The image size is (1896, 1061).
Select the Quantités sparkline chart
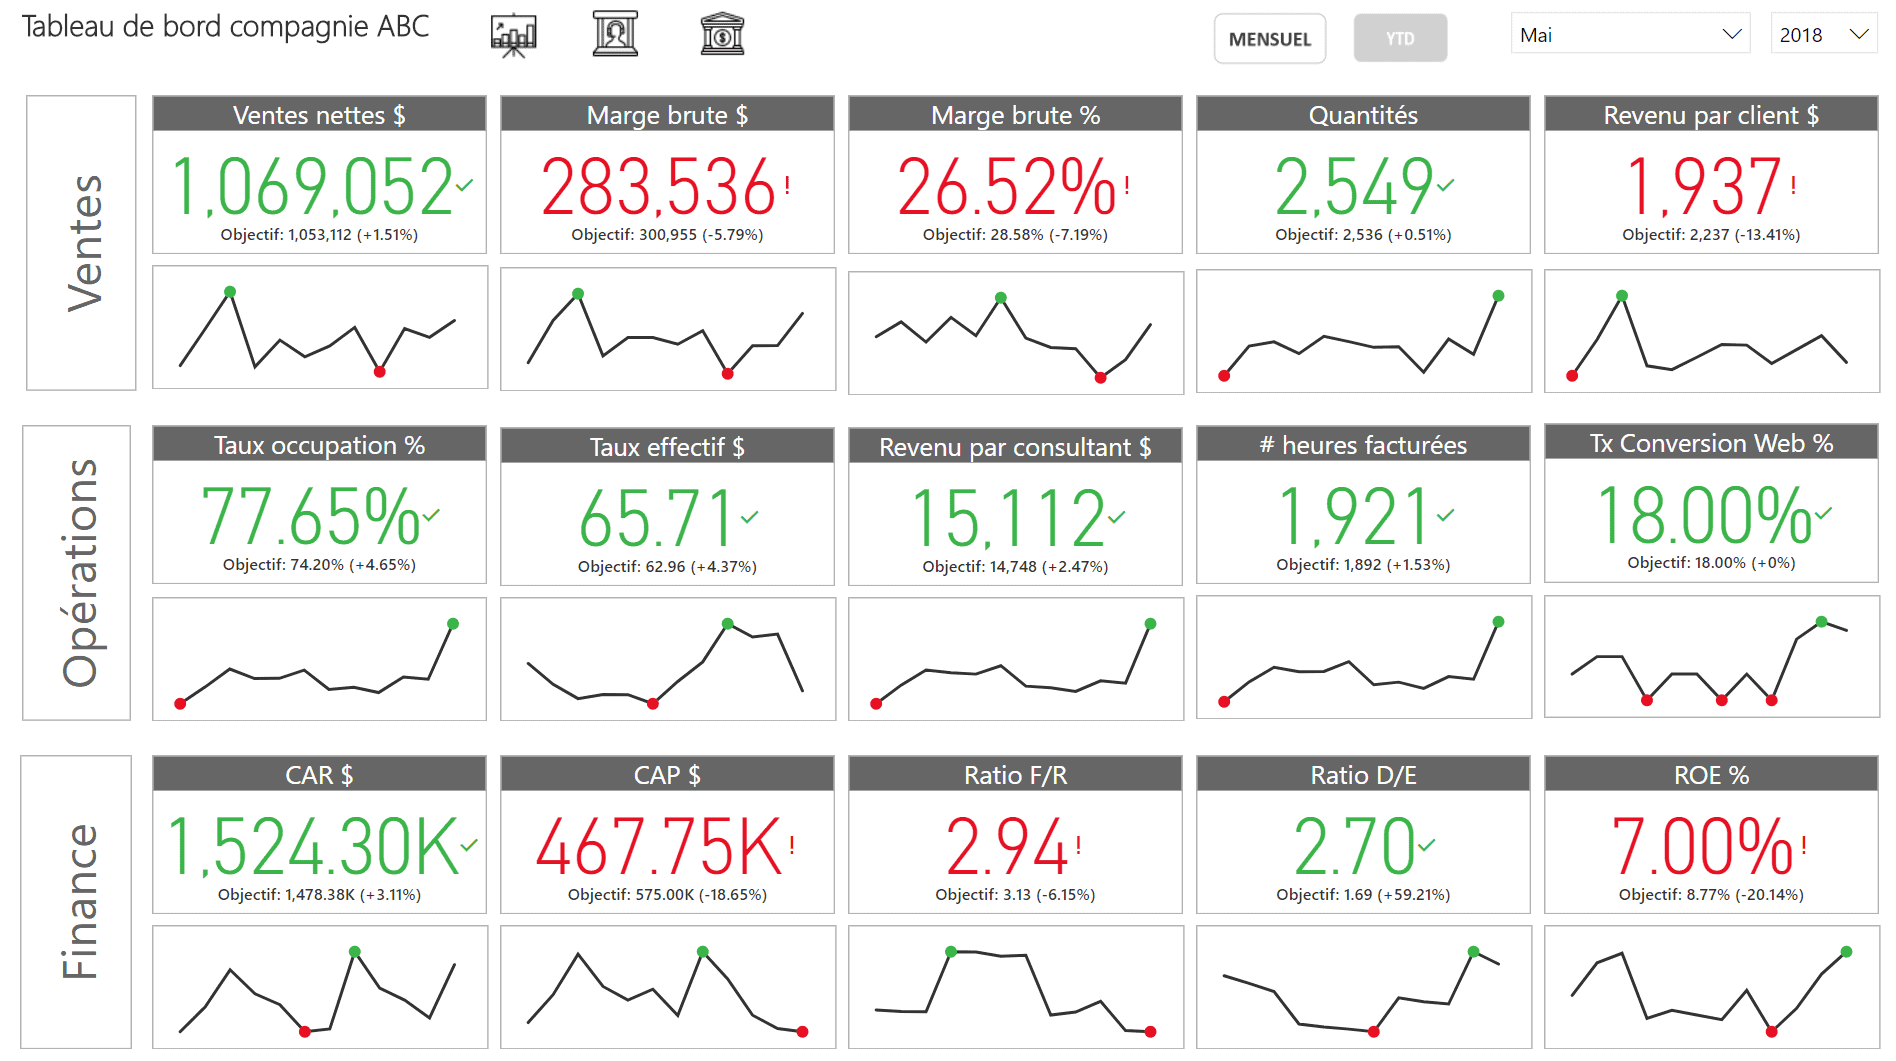[1364, 331]
